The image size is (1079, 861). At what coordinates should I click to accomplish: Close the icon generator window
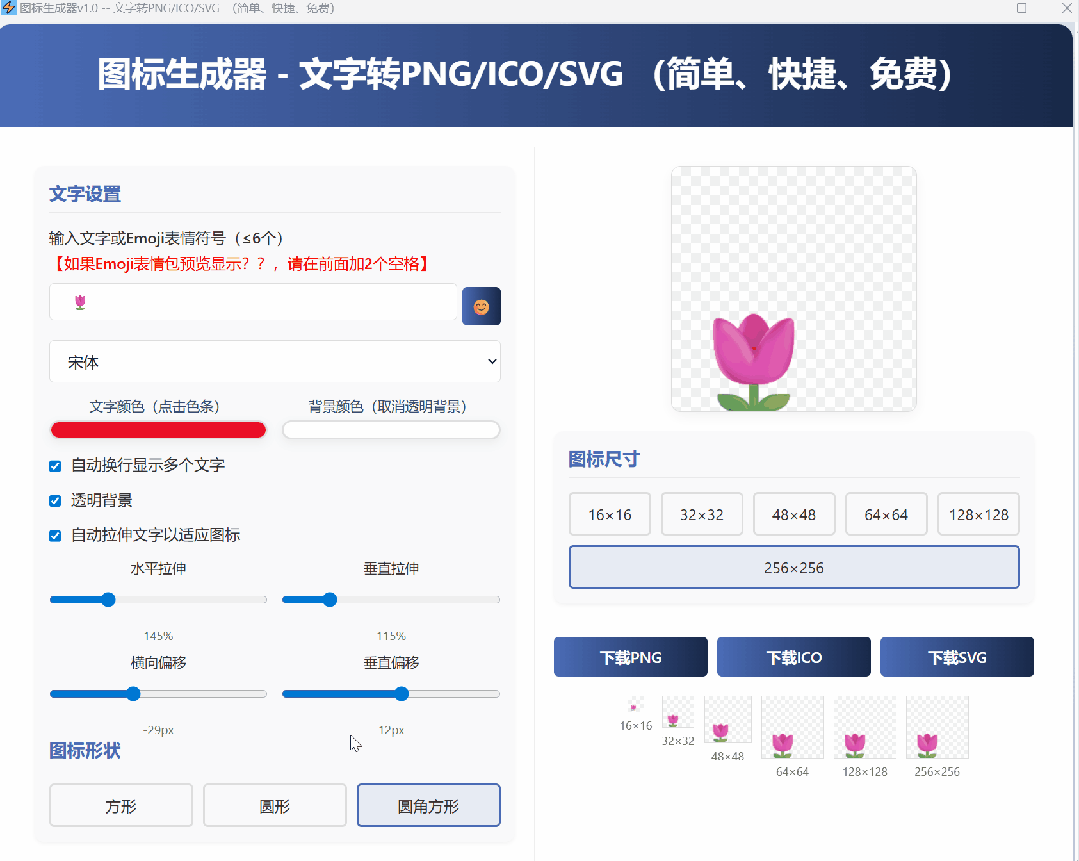(1066, 8)
